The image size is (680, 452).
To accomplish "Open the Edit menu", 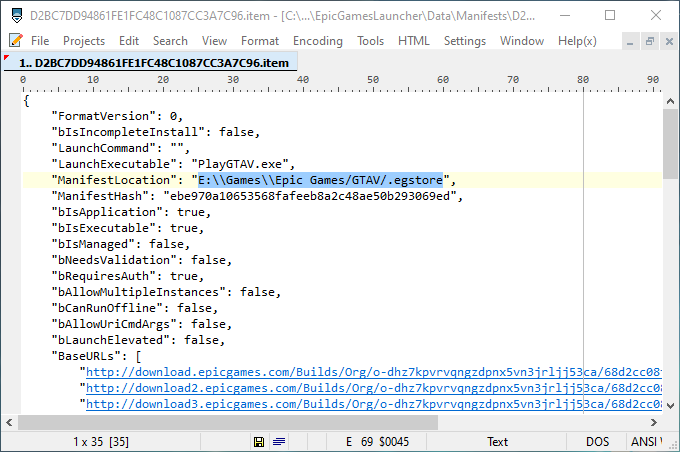I will 129,41.
